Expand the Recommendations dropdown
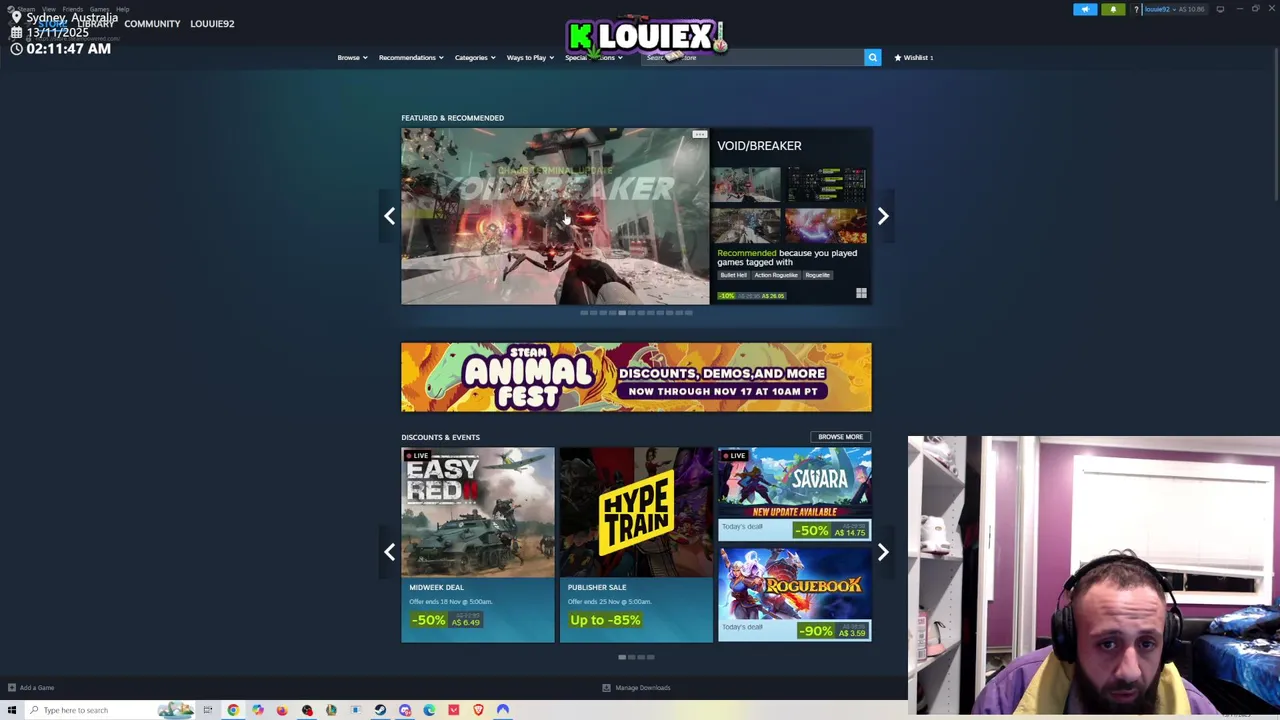This screenshot has height=720, width=1280. (411, 58)
